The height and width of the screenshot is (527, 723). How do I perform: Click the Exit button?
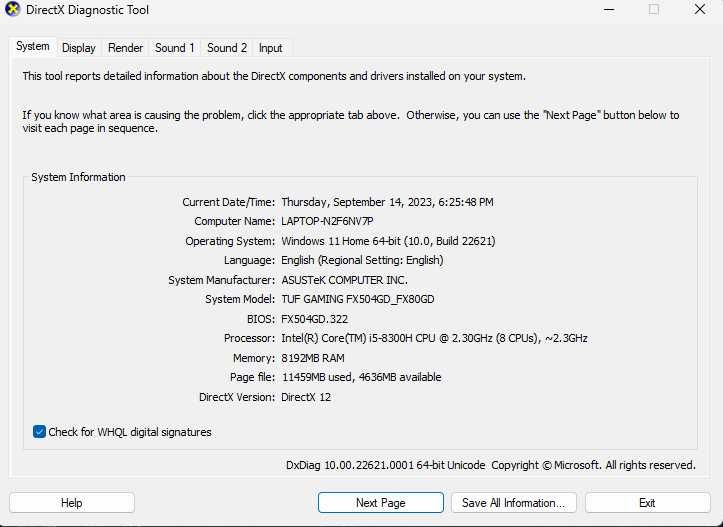[647, 503]
